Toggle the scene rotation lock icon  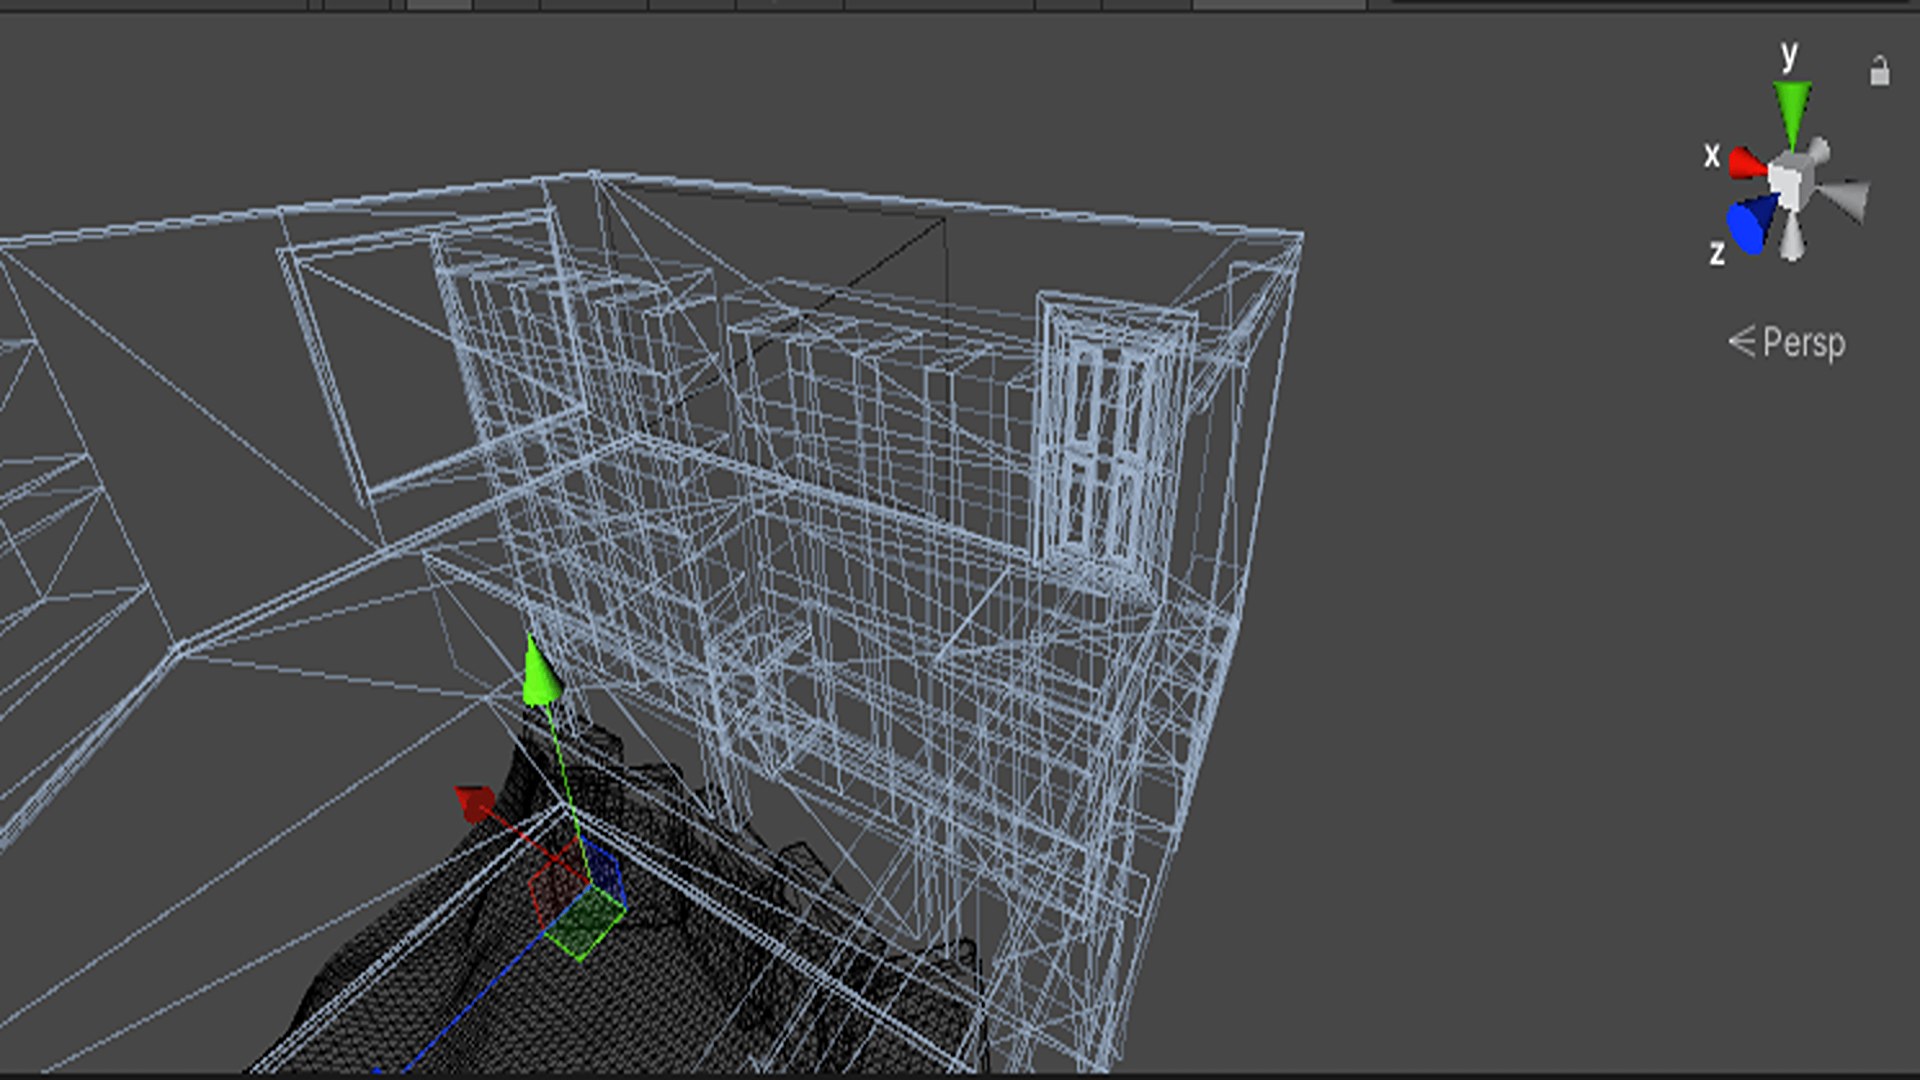1879,72
